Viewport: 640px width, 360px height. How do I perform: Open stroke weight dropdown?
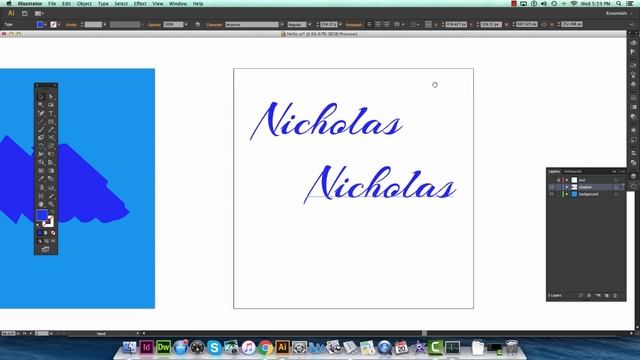pyautogui.click(x=104, y=24)
